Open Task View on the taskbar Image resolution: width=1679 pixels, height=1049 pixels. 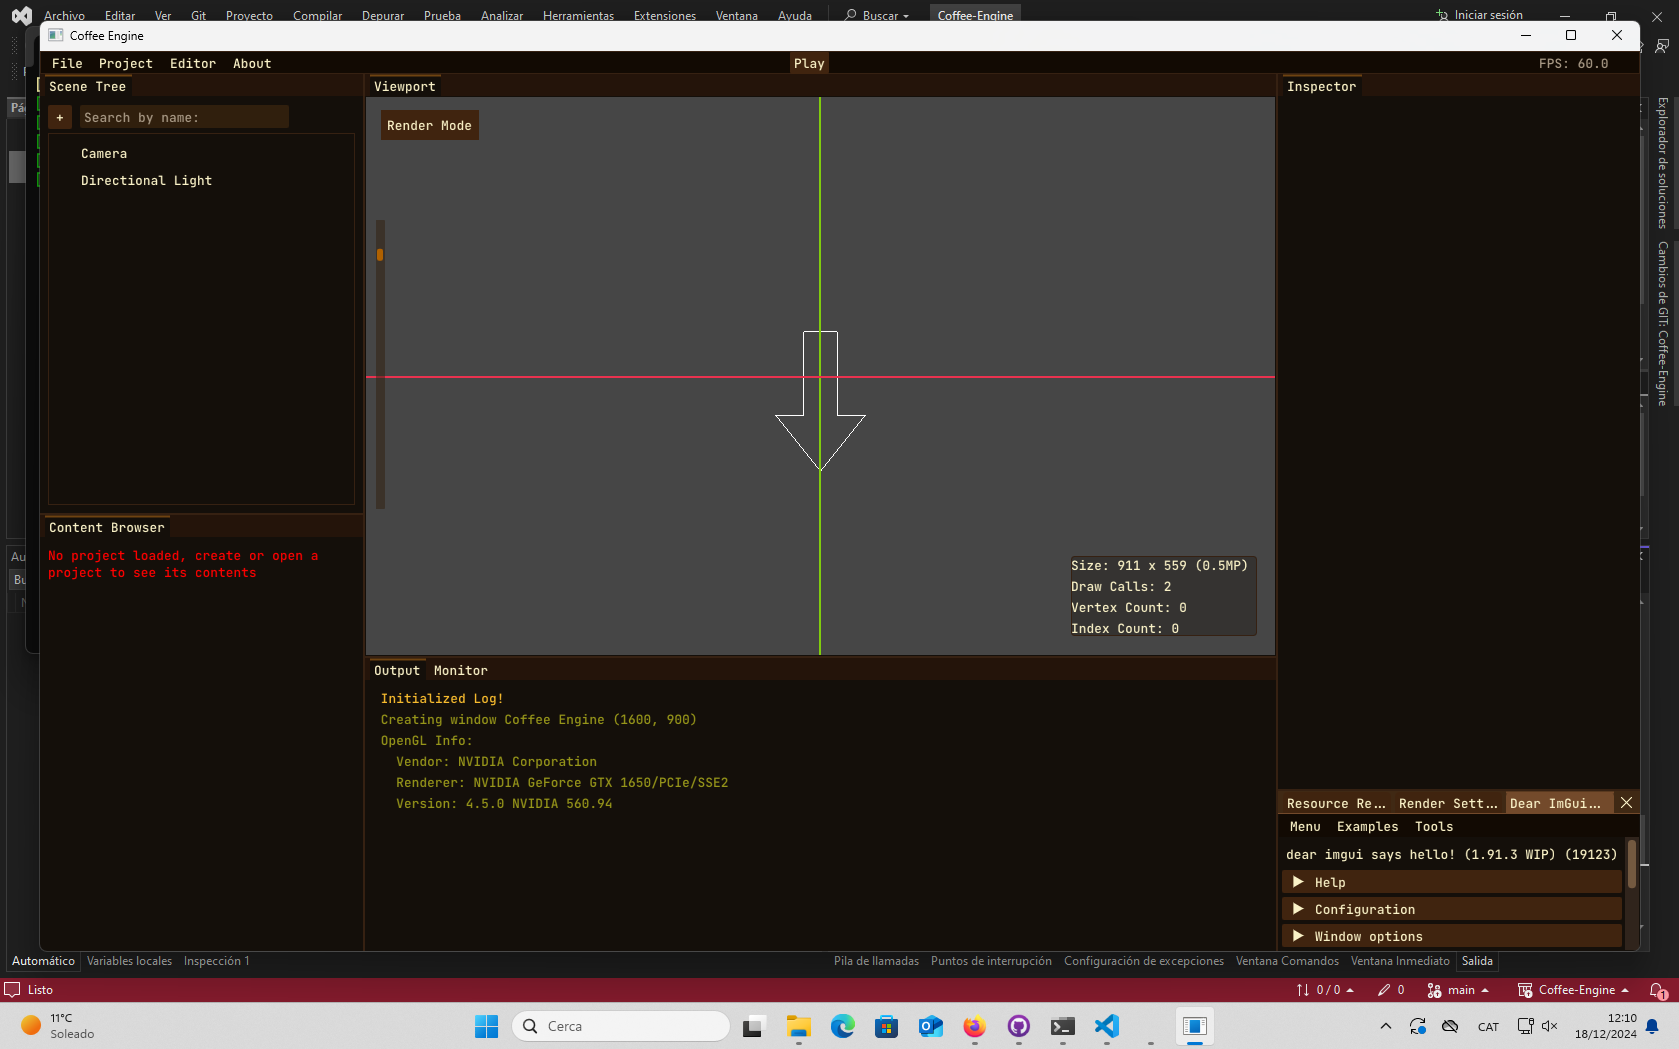click(753, 1026)
